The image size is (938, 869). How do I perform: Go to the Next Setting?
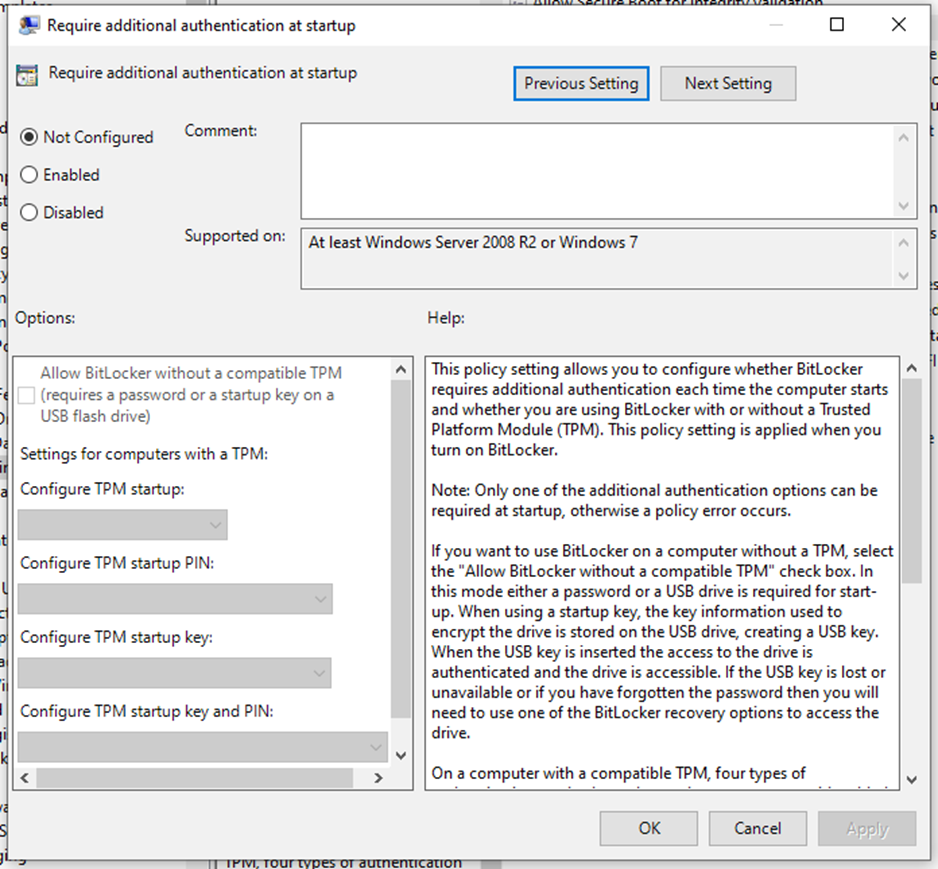pyautogui.click(x=728, y=83)
